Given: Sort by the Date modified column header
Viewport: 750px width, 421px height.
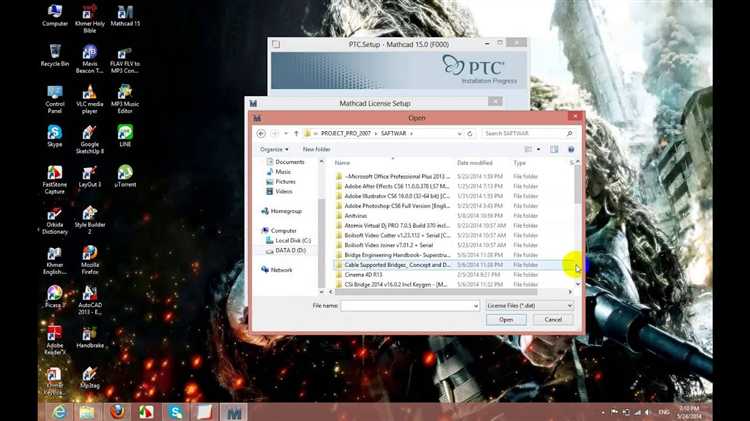Looking at the screenshot, I should coord(474,163).
